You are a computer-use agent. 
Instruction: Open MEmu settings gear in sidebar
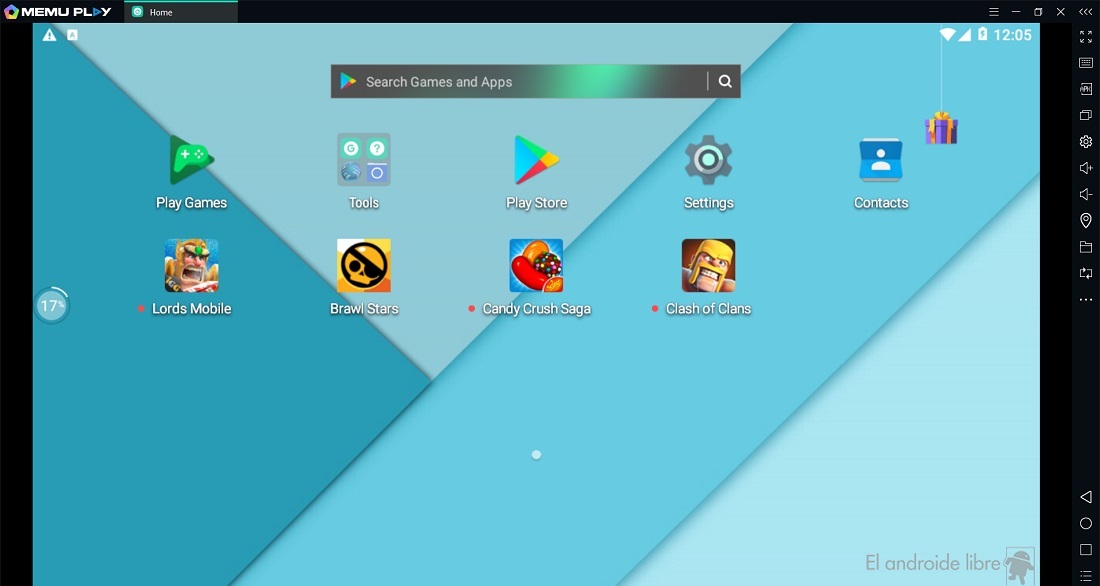(1085, 142)
